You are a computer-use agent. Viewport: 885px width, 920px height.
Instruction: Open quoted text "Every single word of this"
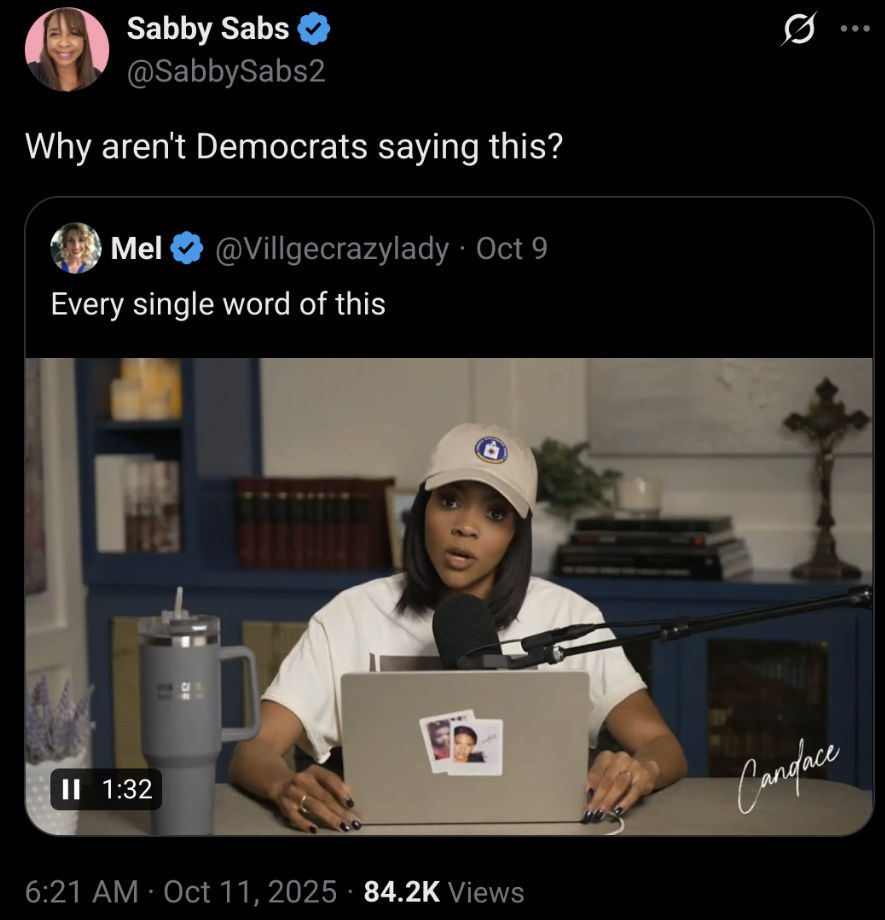(x=218, y=304)
